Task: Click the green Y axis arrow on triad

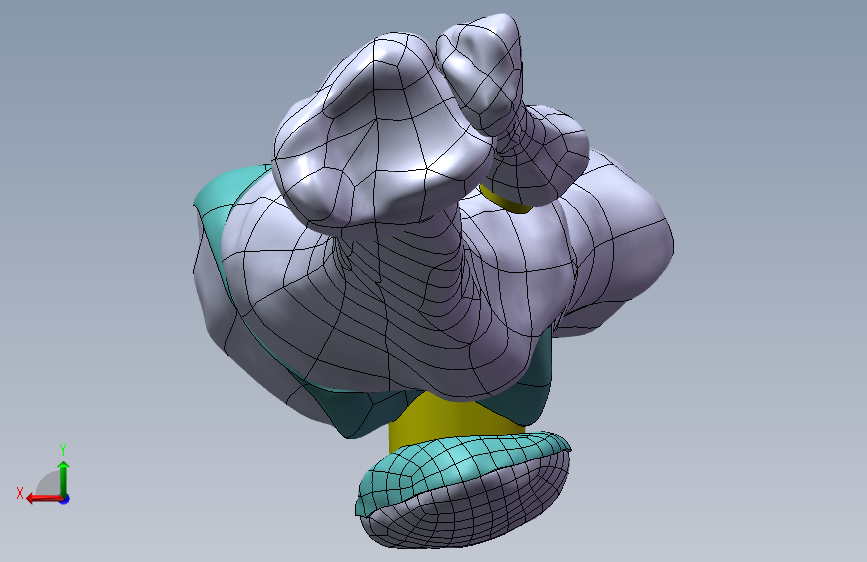Action: [64, 478]
